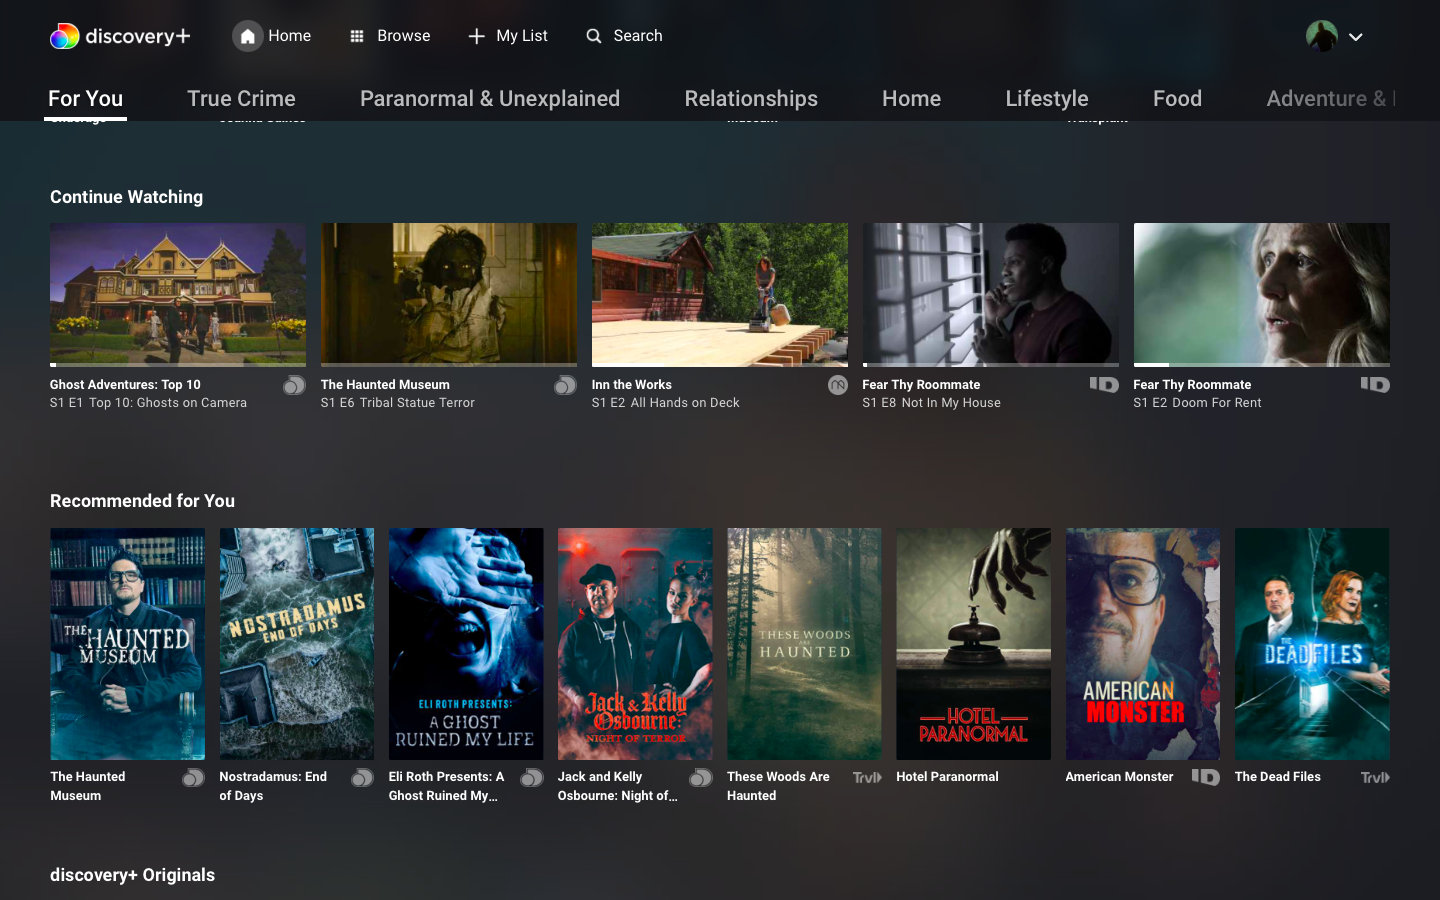
Task: Resume Fear Thy Roommate Doom For Rent thumbnail
Action: tap(1262, 294)
